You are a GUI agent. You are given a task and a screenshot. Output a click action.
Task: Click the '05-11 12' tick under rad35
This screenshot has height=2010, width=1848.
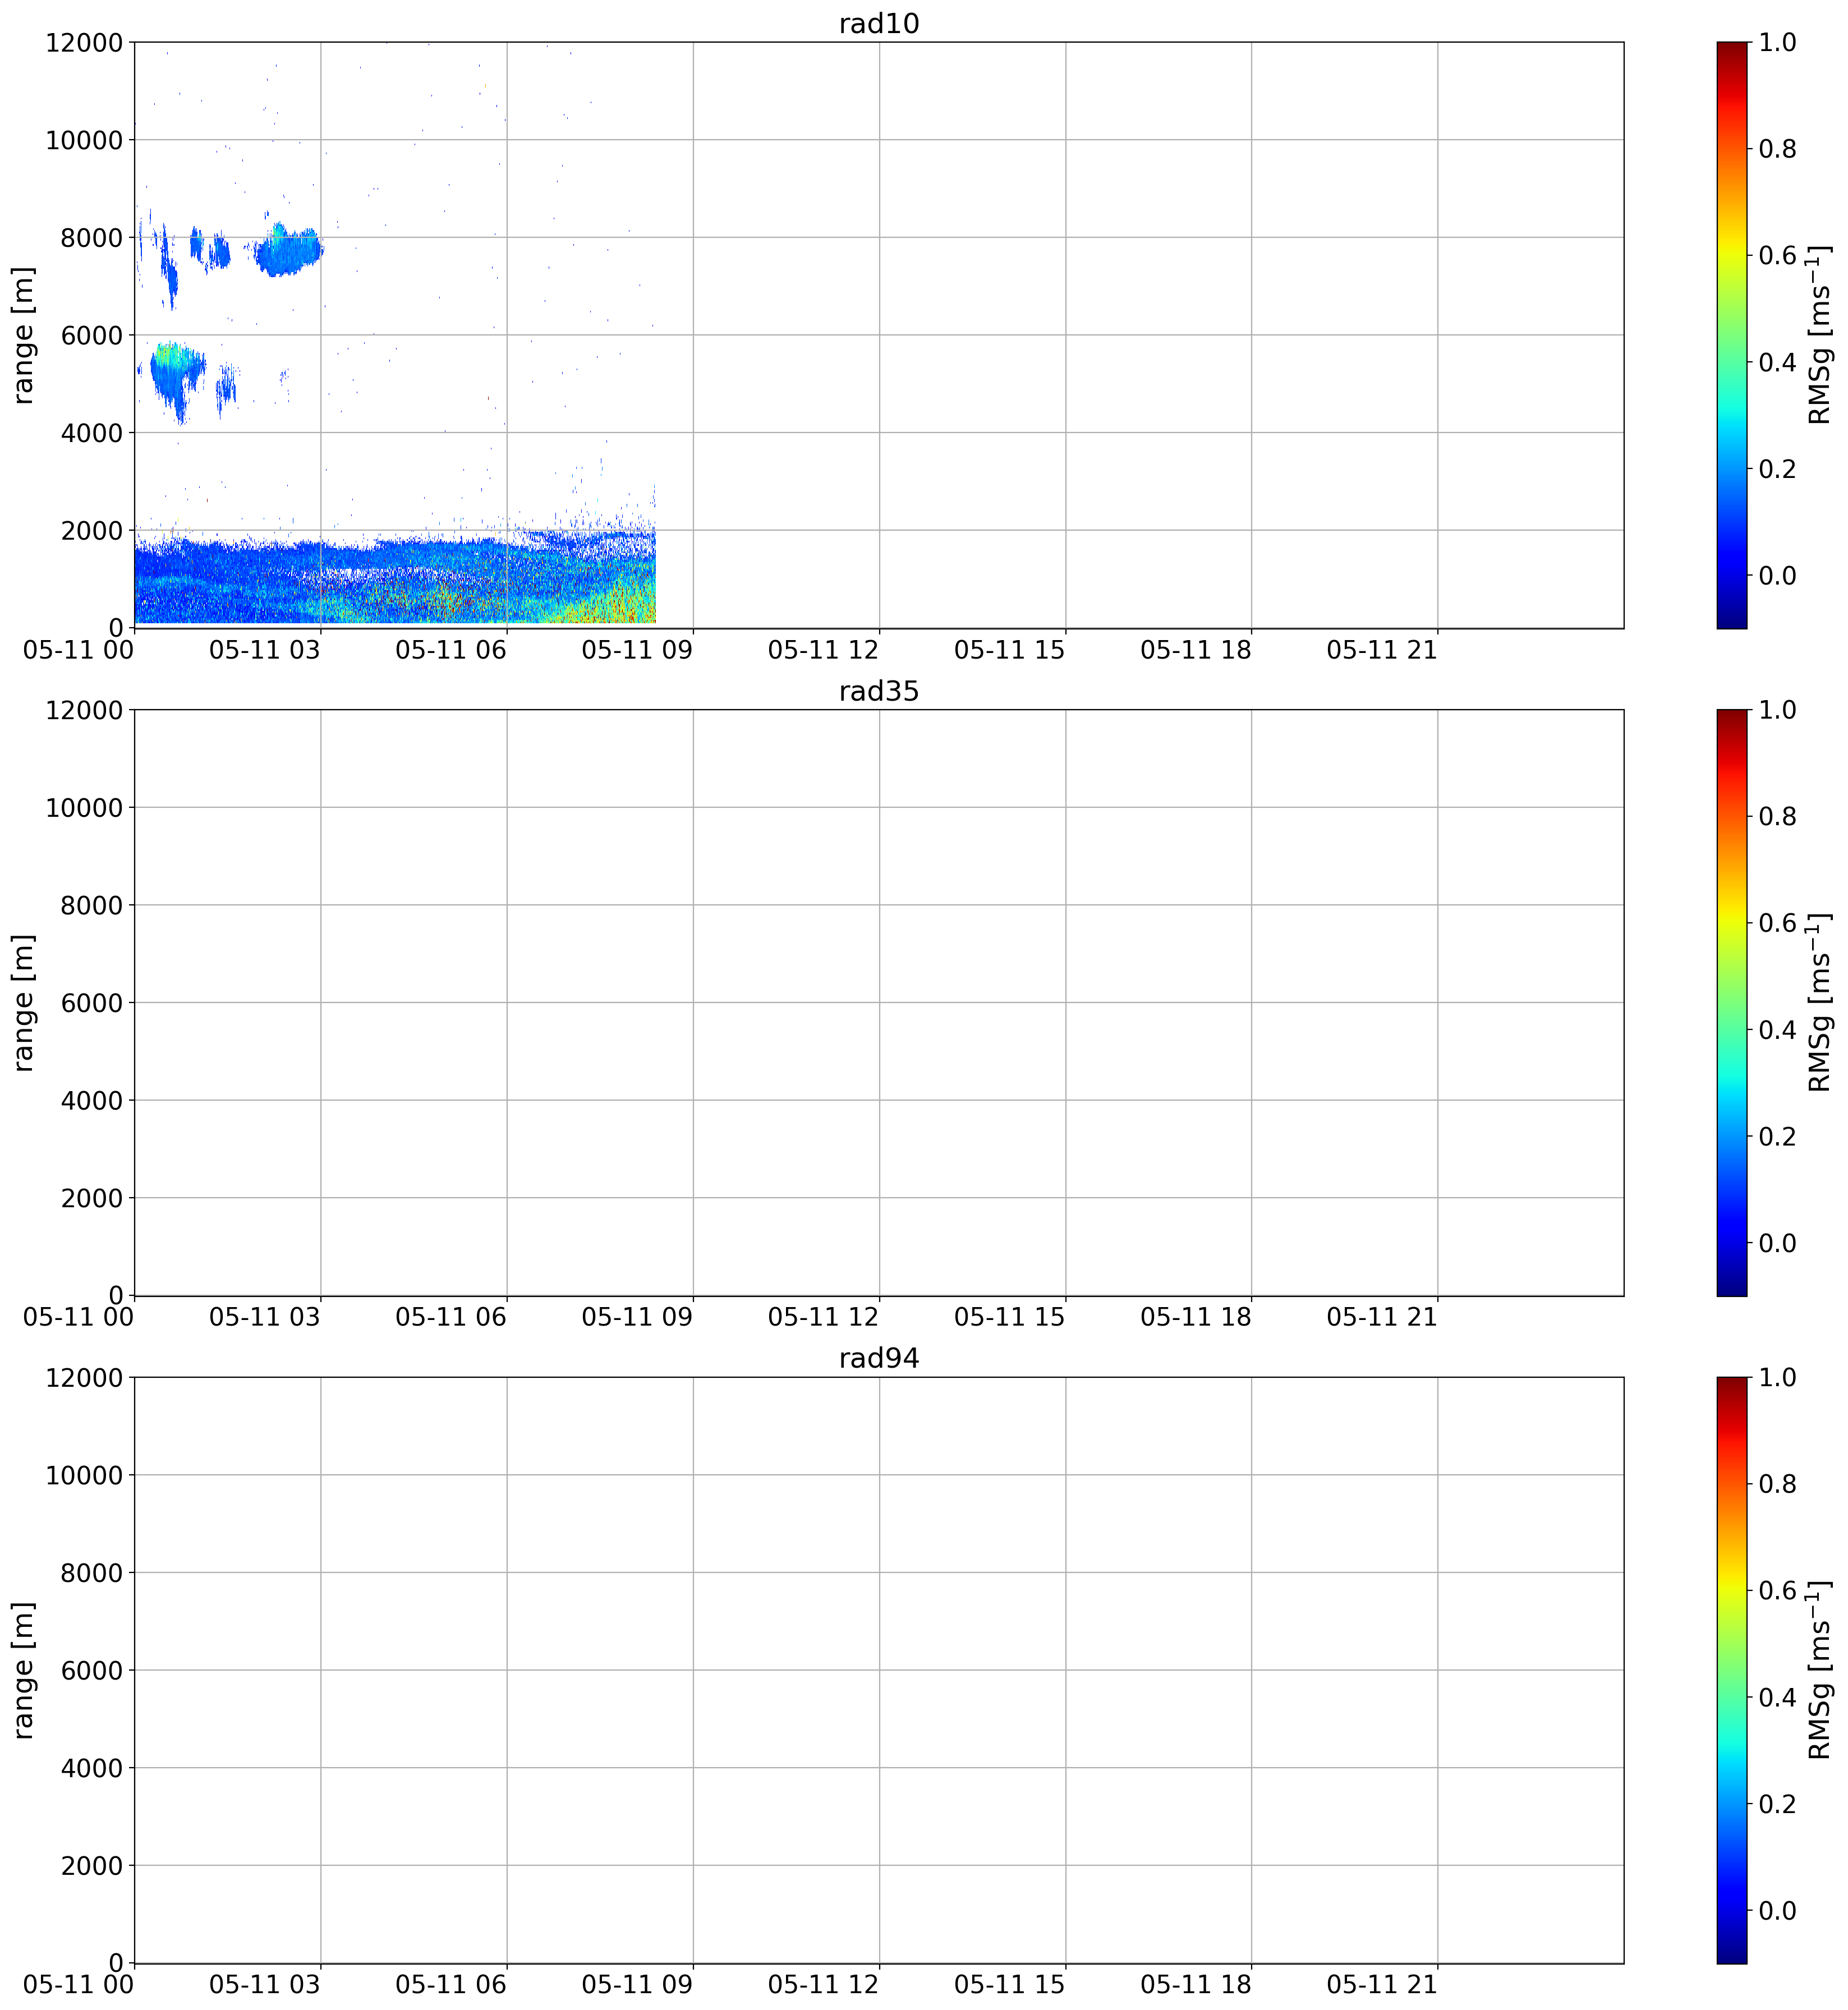[x=823, y=1318]
